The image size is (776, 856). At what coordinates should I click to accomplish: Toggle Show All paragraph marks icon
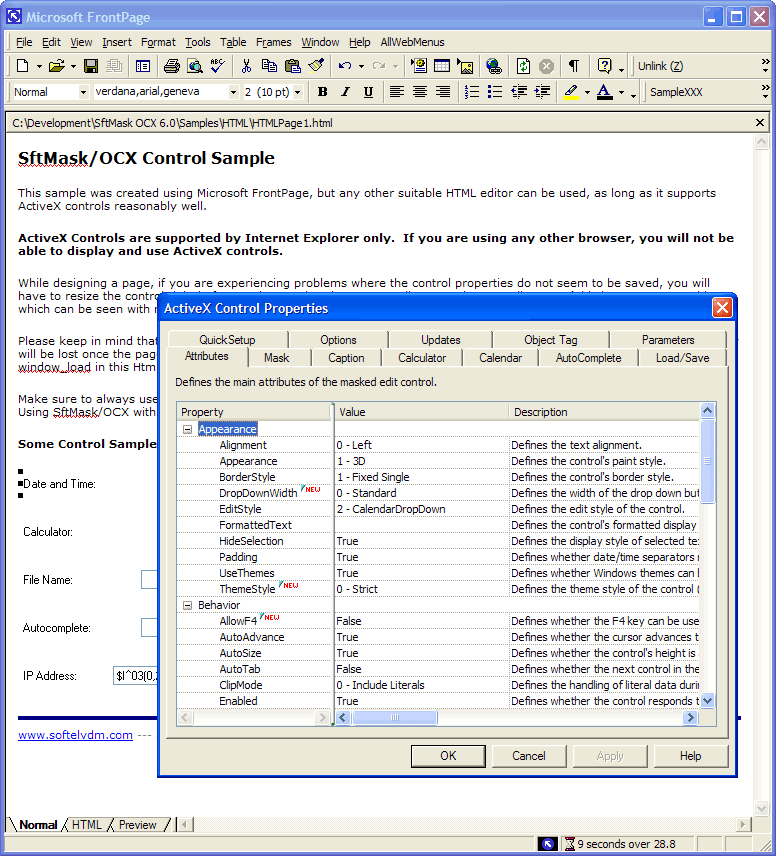[x=574, y=66]
